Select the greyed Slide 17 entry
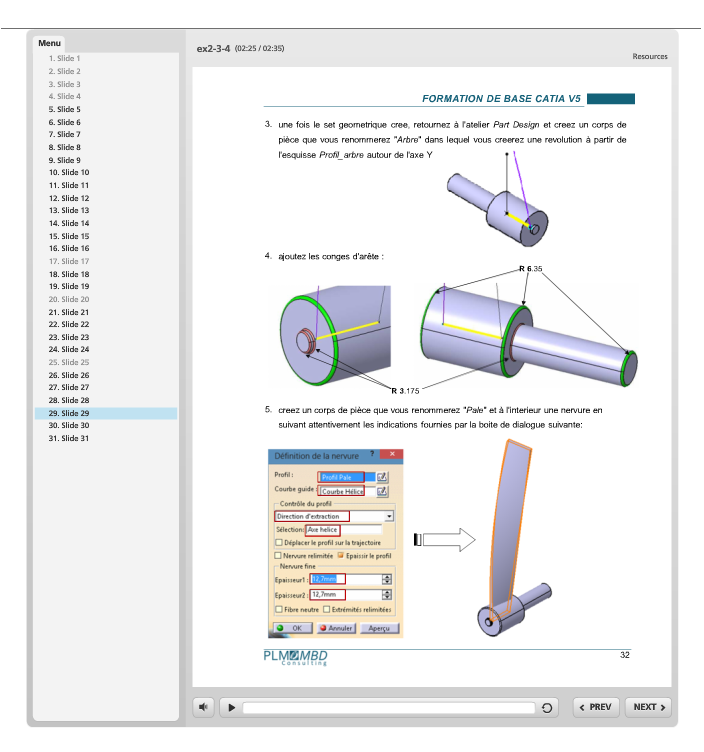This screenshot has height=752, width=704. coord(69,261)
